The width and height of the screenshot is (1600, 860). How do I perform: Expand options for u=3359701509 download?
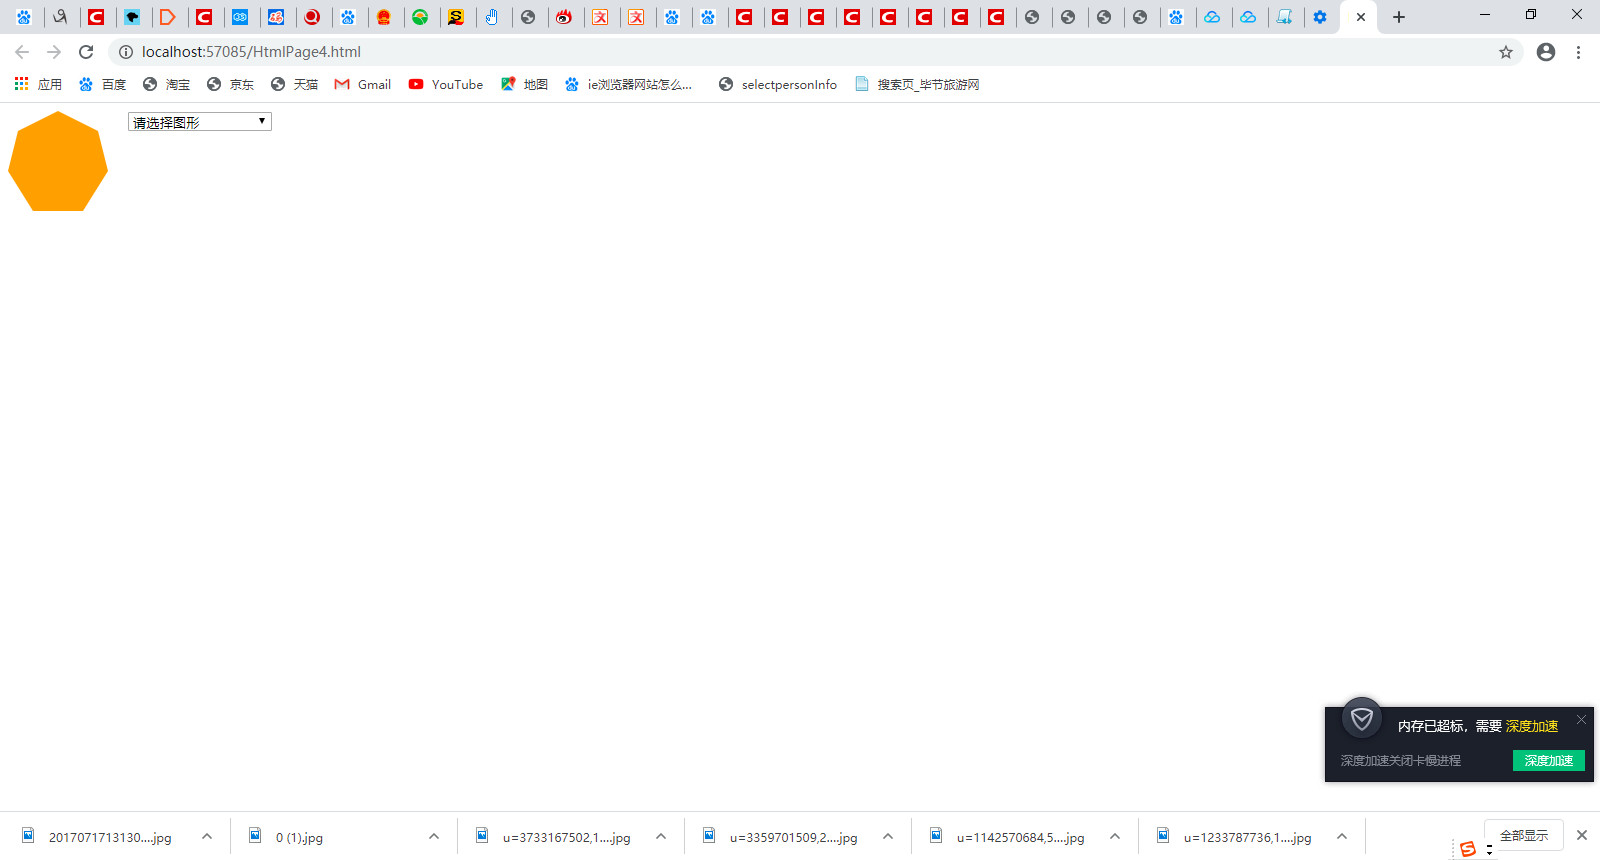tap(888, 837)
